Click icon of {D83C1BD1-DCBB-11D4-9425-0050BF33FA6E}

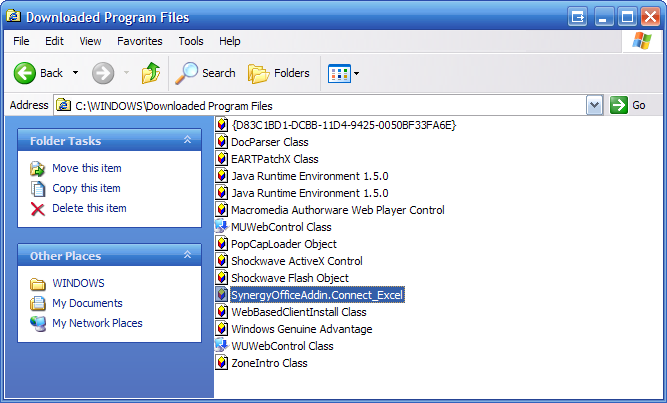click(x=221, y=125)
